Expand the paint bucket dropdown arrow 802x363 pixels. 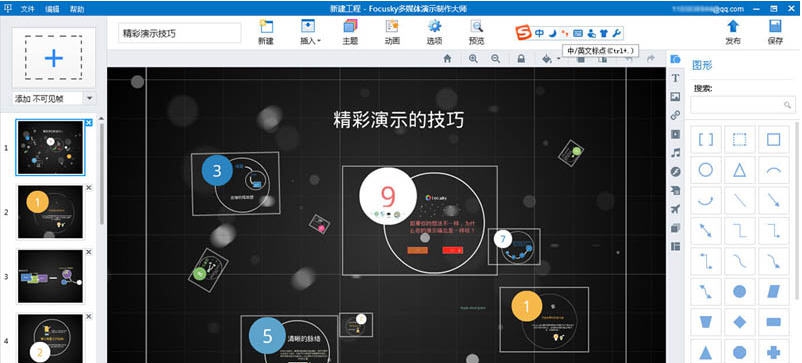(x=559, y=59)
